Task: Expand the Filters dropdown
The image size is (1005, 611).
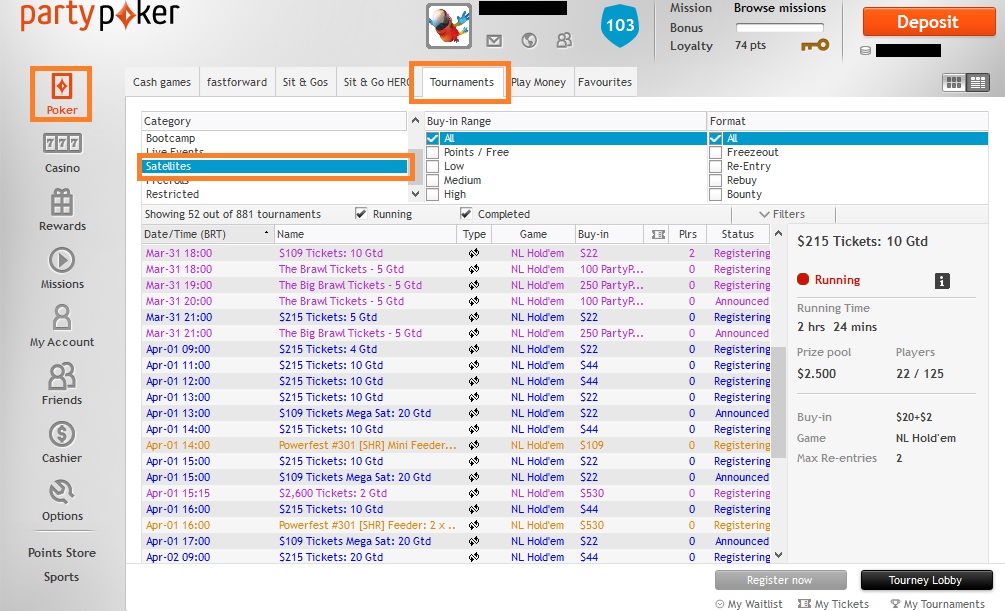Action: tap(782, 214)
